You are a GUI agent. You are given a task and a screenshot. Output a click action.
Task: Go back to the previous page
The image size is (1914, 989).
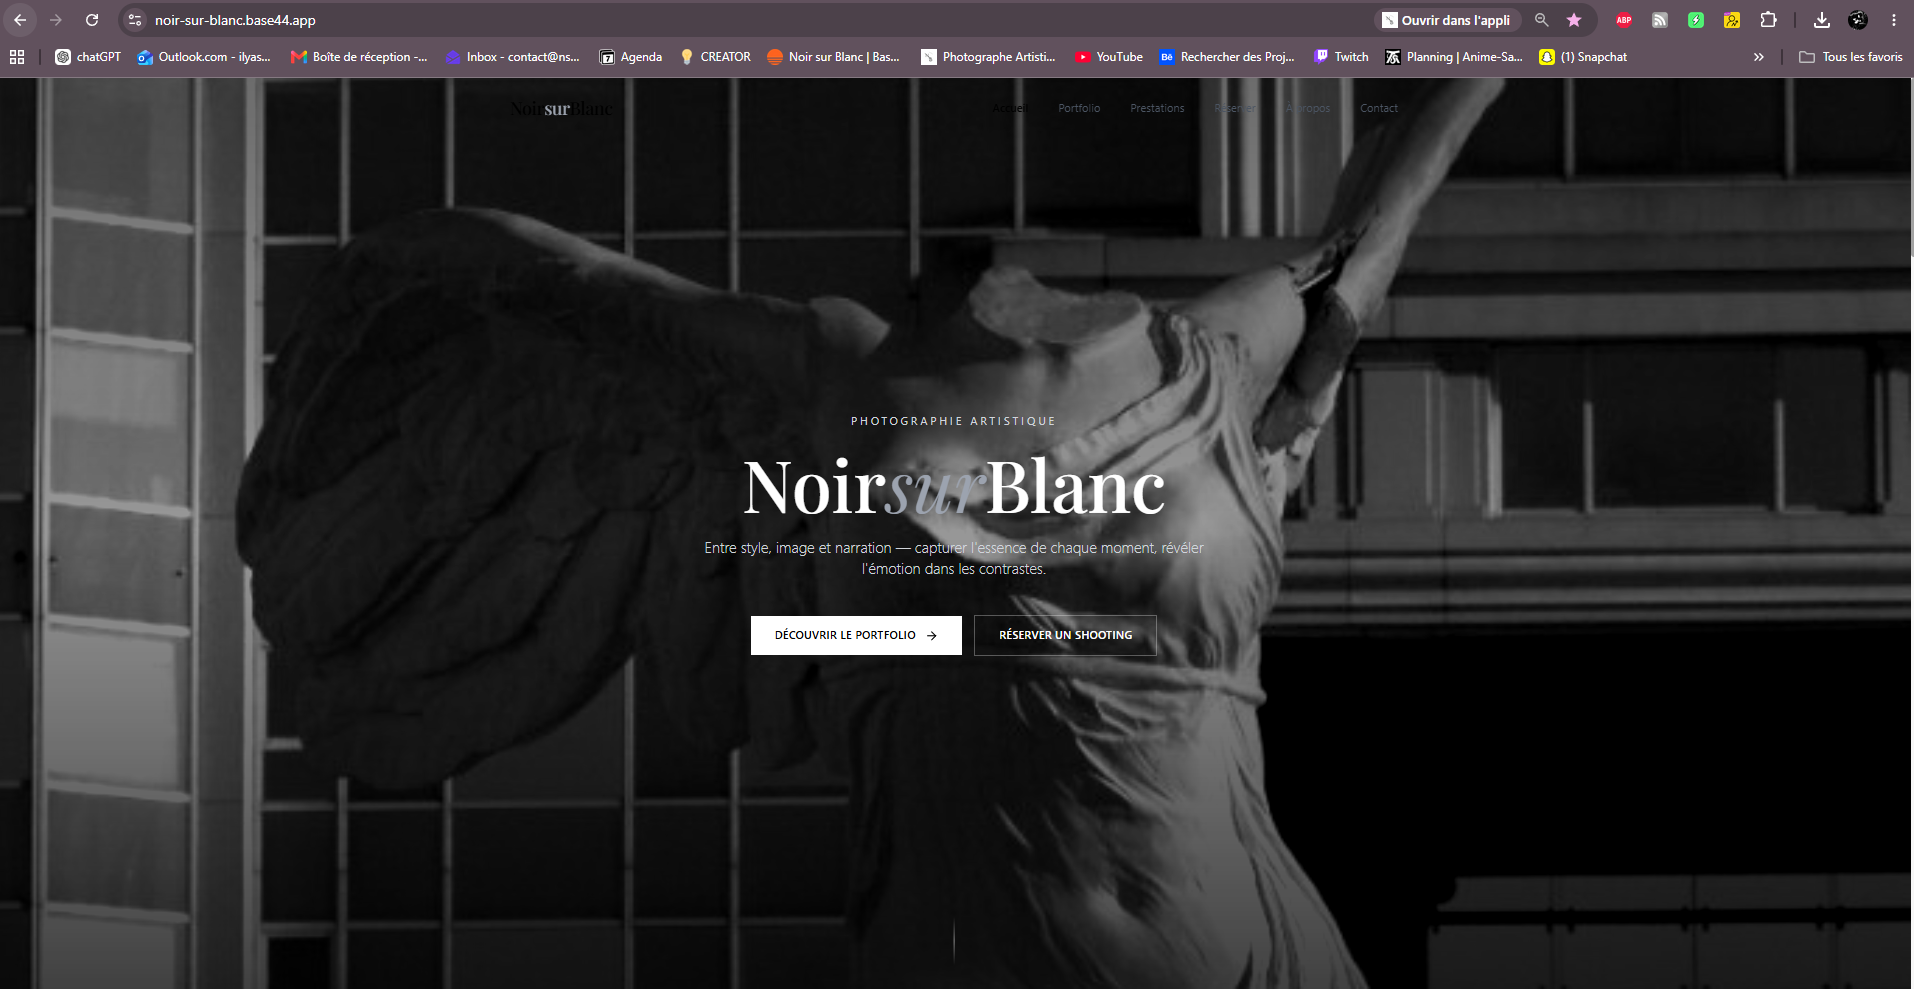pos(20,20)
